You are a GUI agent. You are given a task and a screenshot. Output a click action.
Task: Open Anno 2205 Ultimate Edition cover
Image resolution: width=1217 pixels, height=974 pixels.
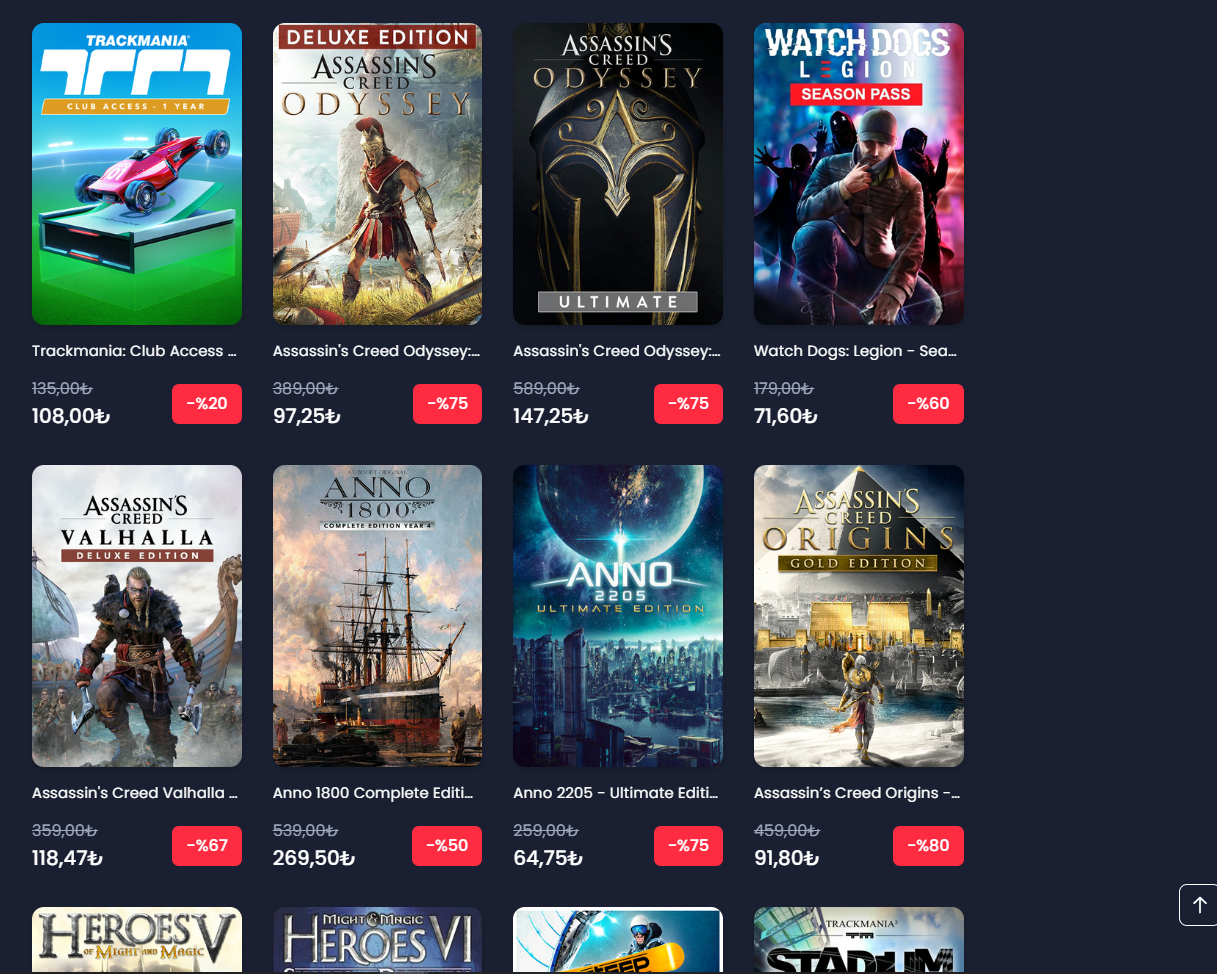[618, 616]
